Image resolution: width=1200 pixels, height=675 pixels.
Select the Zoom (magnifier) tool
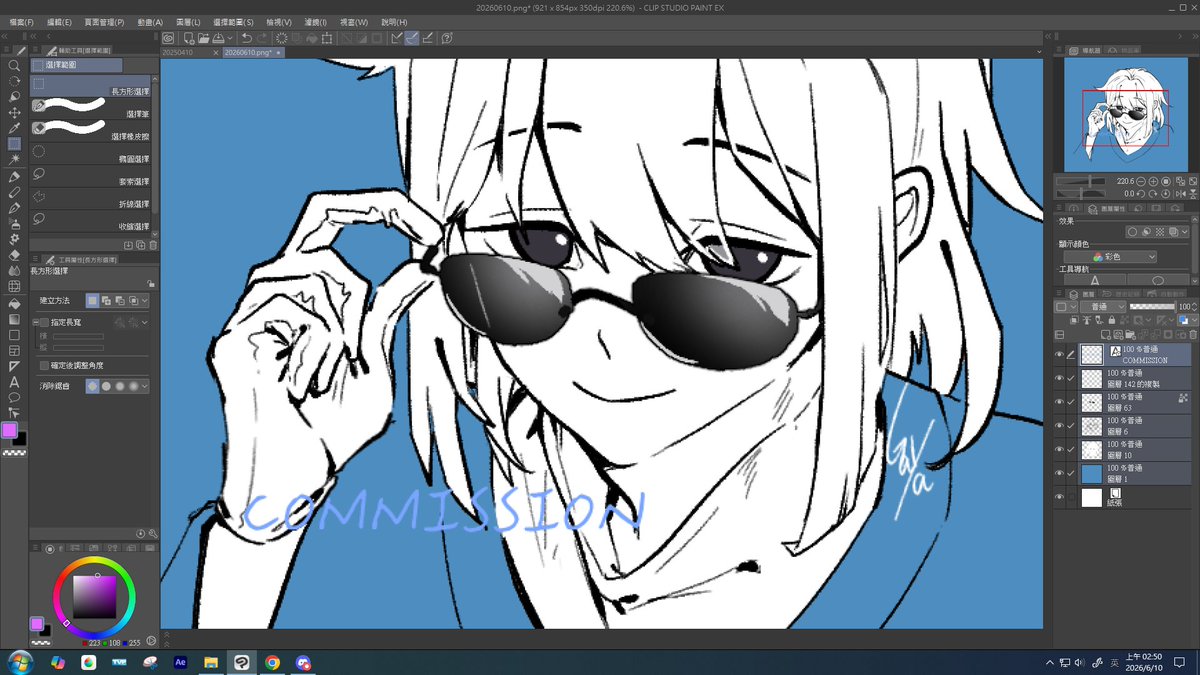tap(14, 65)
